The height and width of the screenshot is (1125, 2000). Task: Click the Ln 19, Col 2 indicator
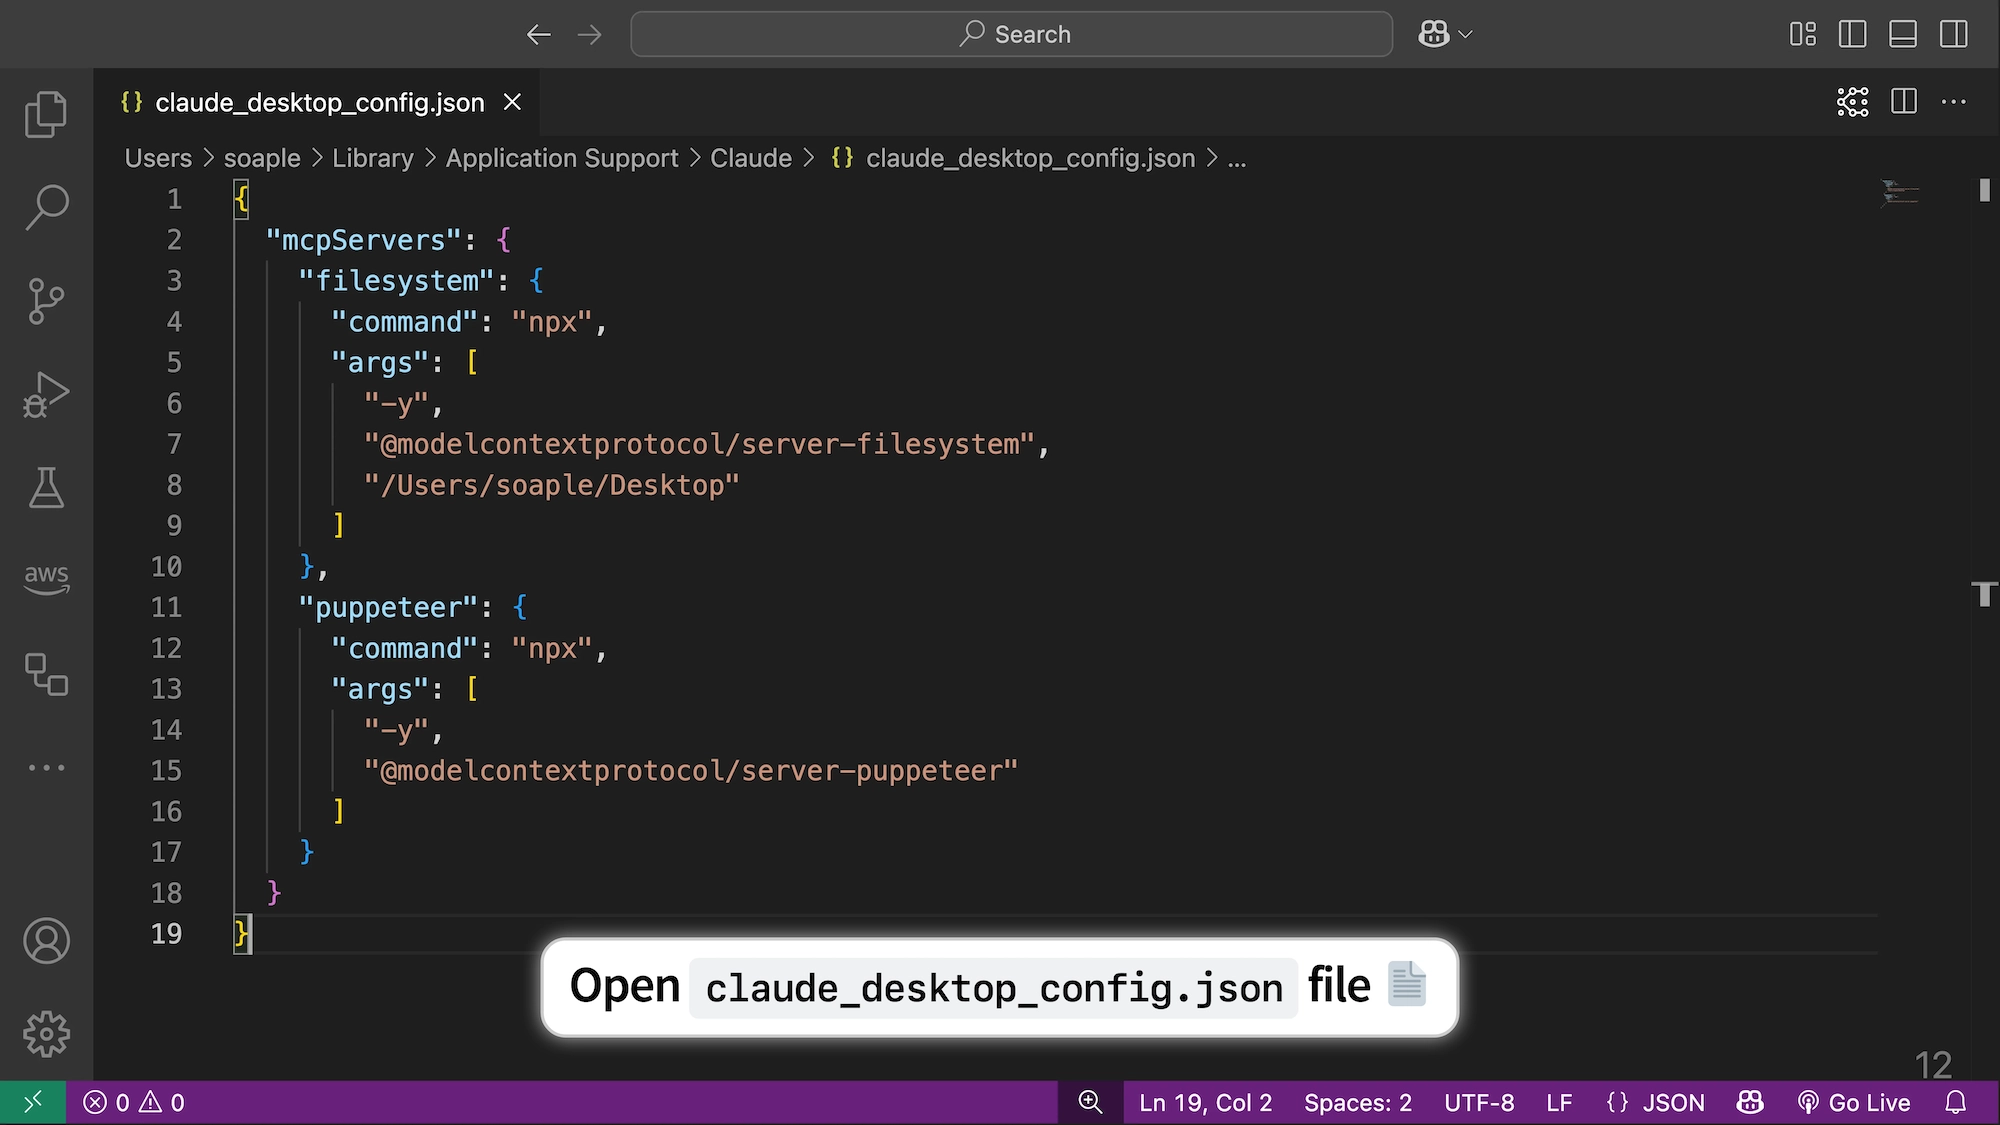coord(1205,1102)
